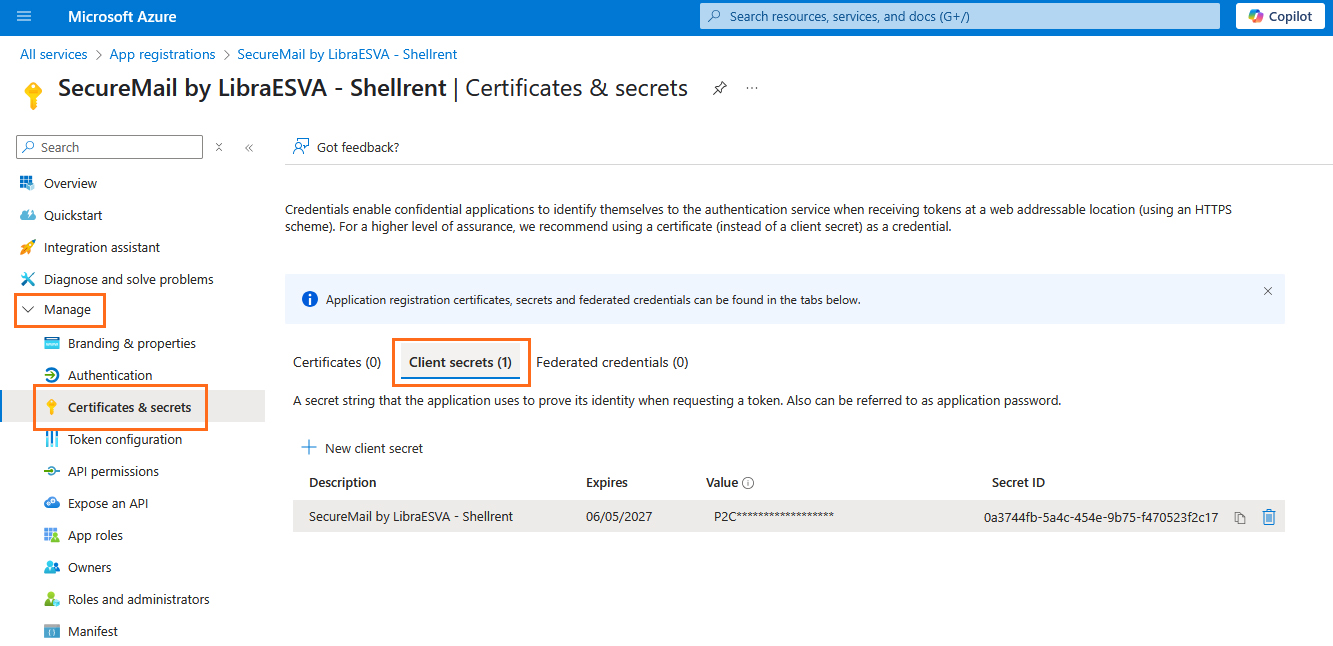
Task: Click New client secret button
Action: click(x=362, y=448)
